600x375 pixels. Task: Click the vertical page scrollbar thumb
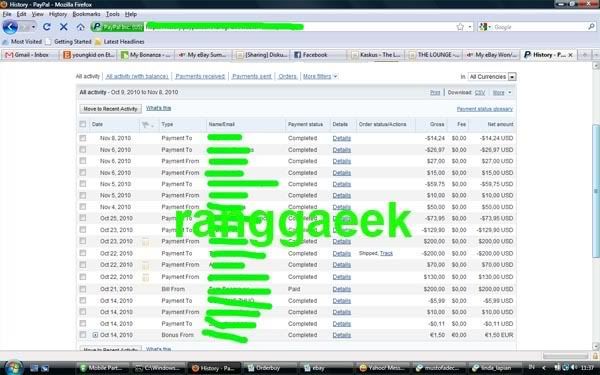click(596, 191)
